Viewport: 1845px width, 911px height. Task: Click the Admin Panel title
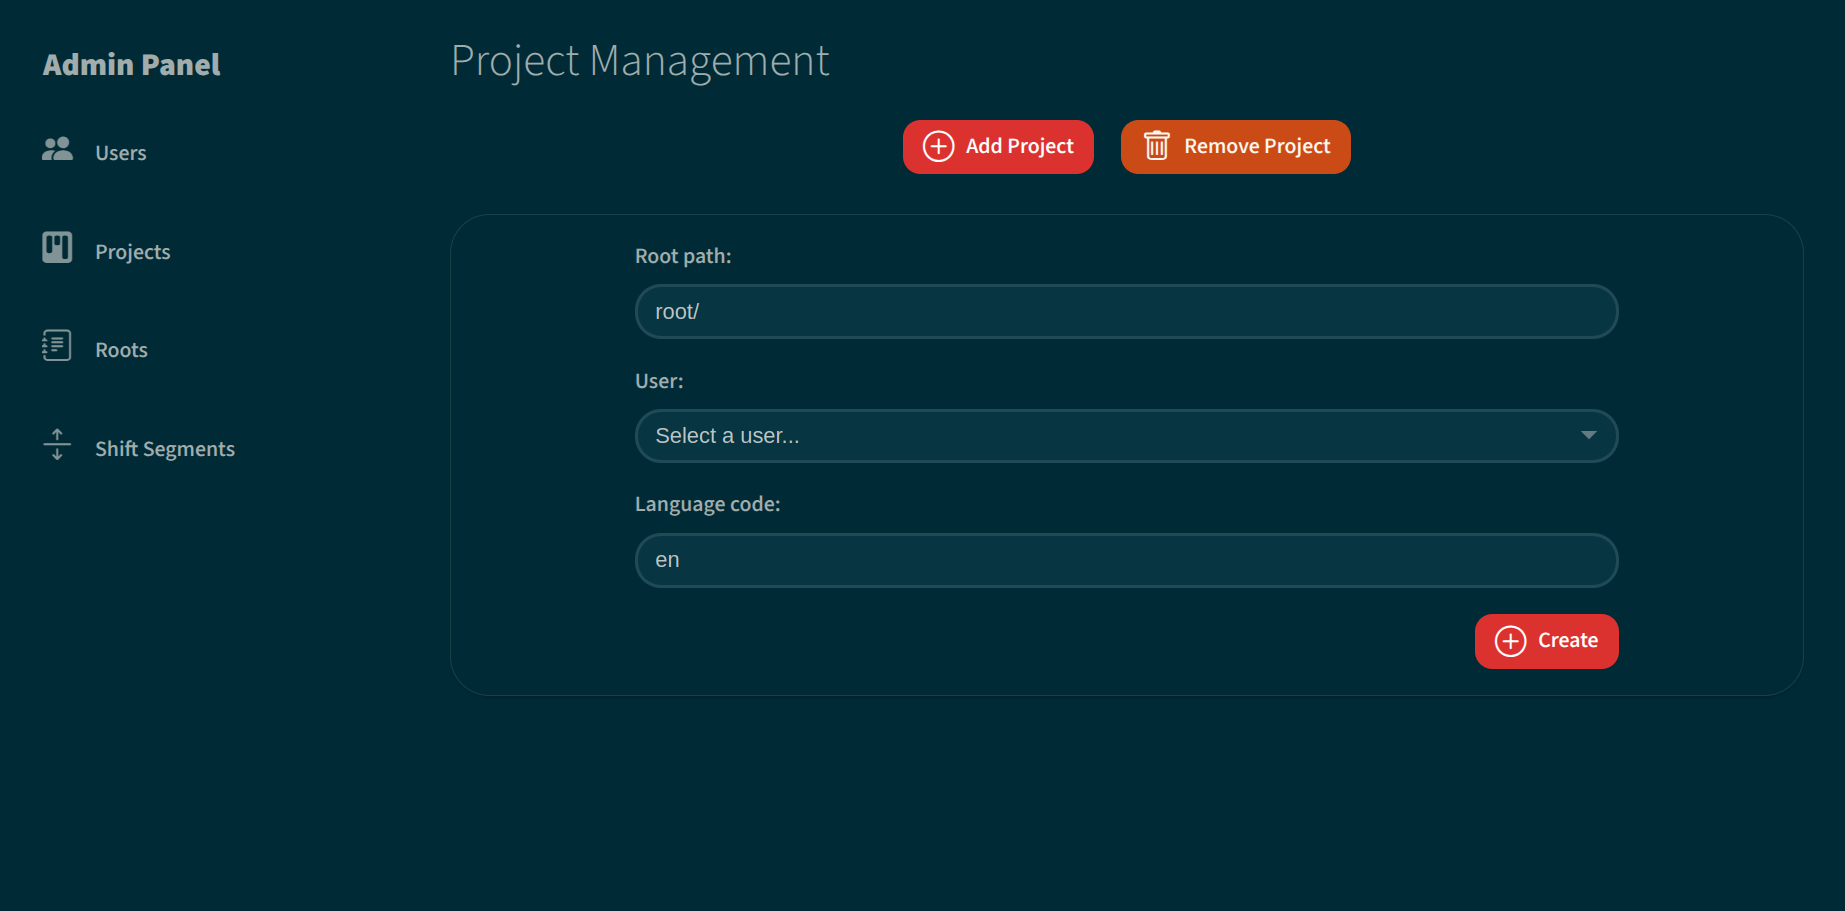tap(131, 65)
